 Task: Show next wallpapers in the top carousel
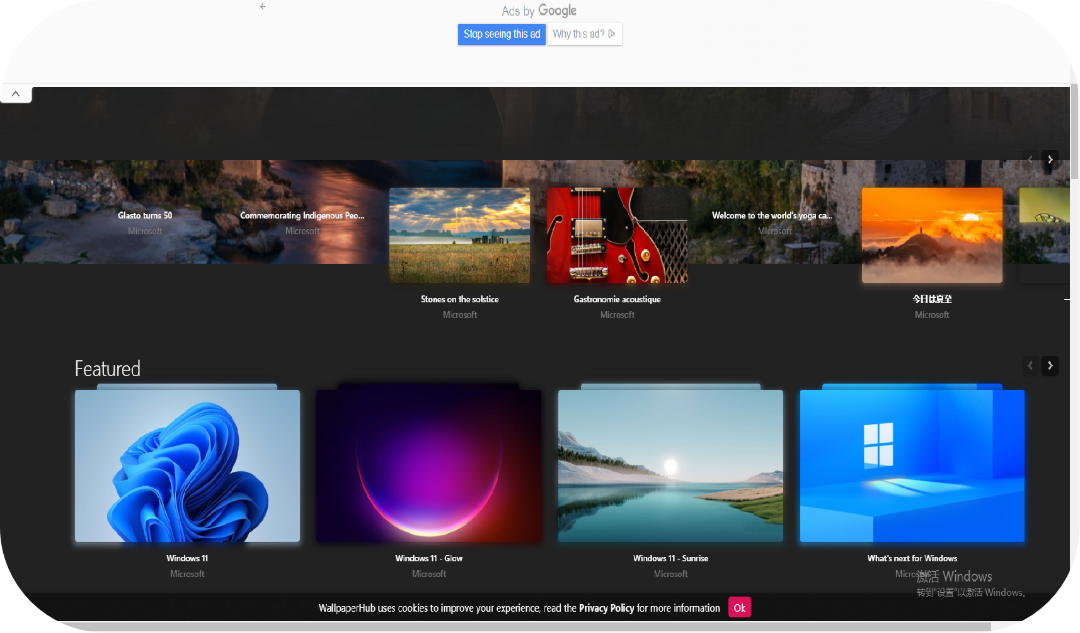click(1050, 160)
